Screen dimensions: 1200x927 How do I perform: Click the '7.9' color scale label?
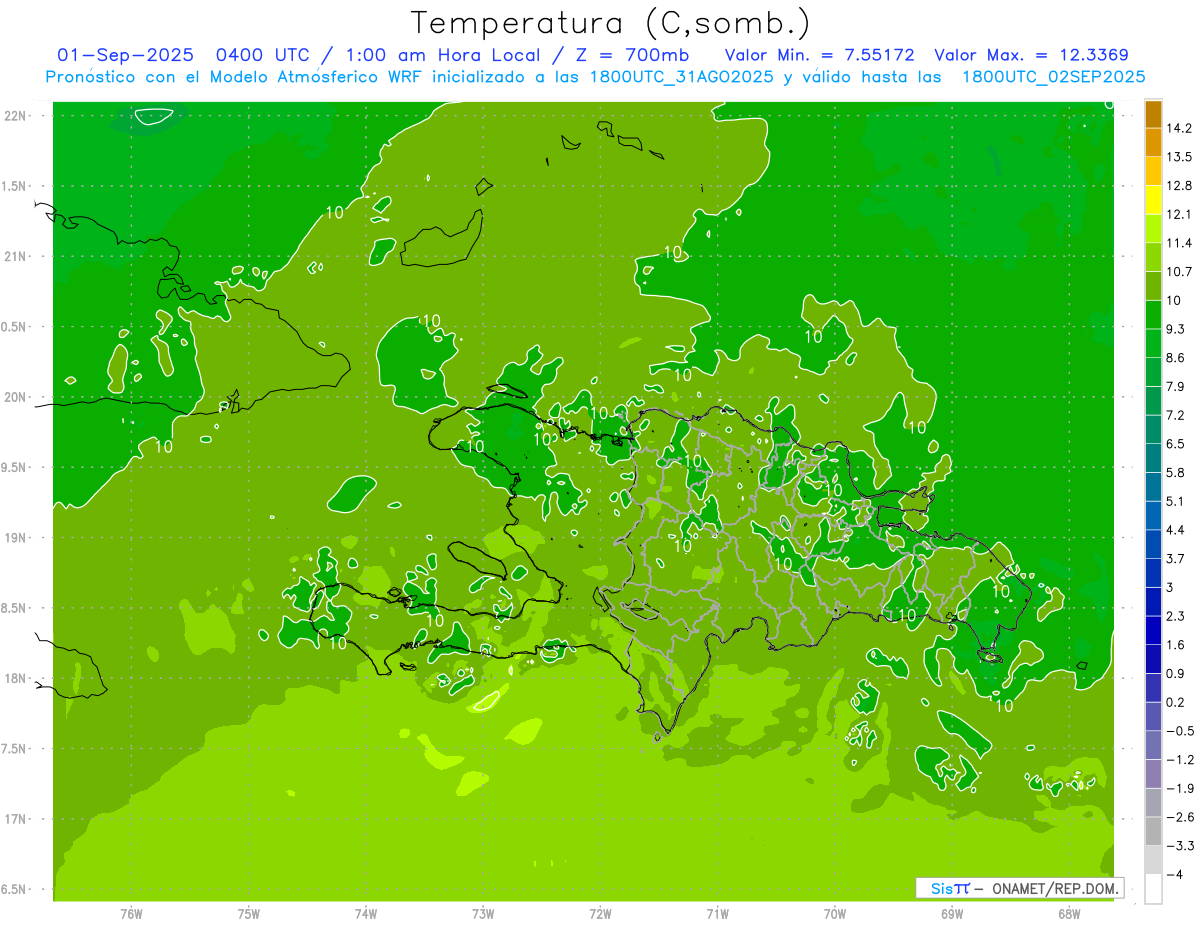click(1176, 386)
